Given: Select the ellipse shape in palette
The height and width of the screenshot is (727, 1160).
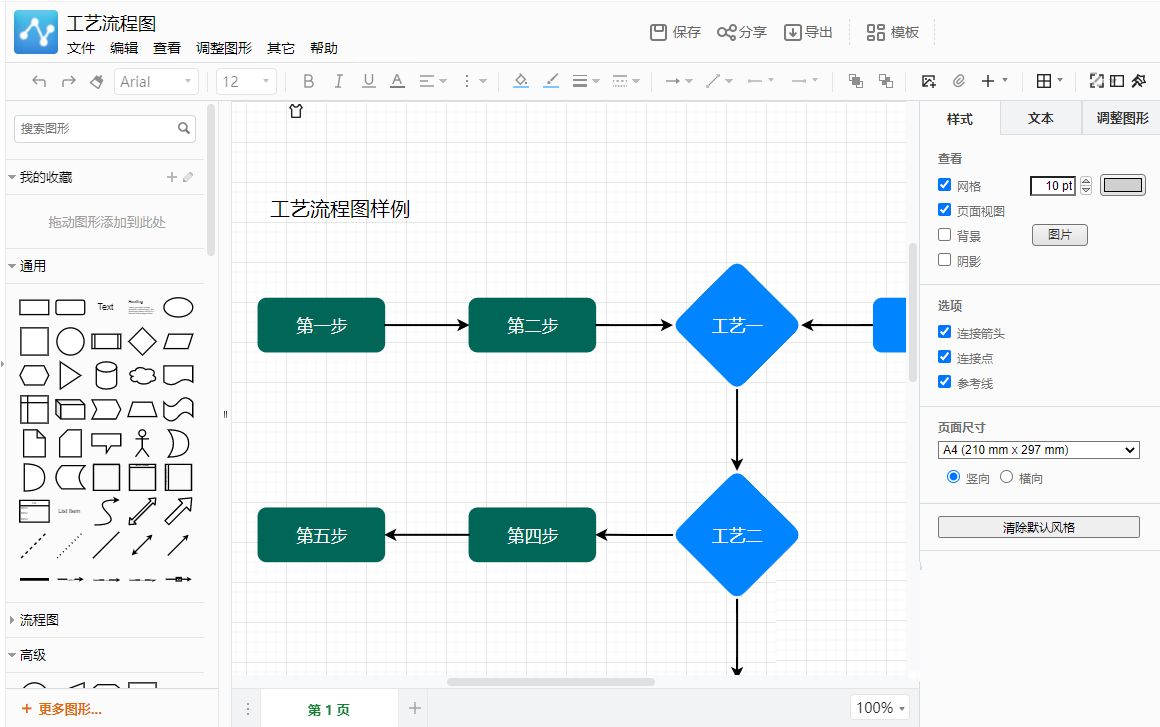Looking at the screenshot, I should (x=178, y=307).
